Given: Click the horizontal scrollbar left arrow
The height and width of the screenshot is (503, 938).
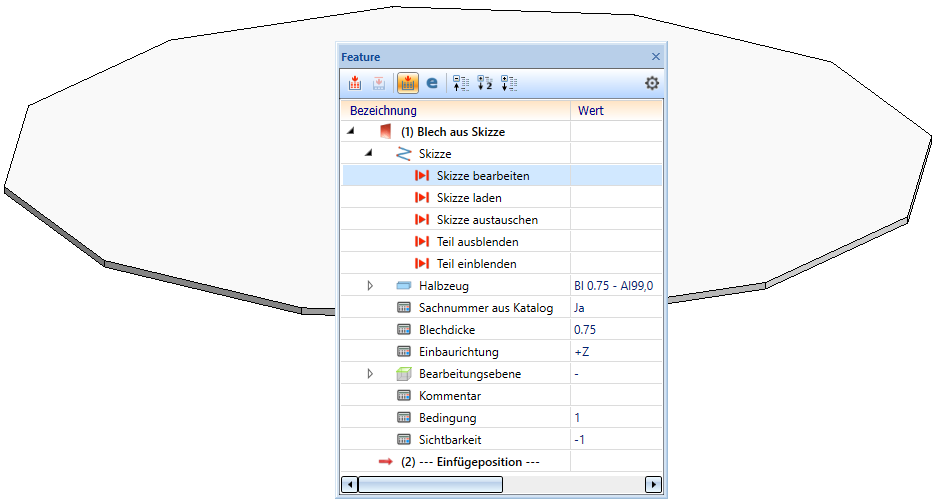Looking at the screenshot, I should (349, 484).
